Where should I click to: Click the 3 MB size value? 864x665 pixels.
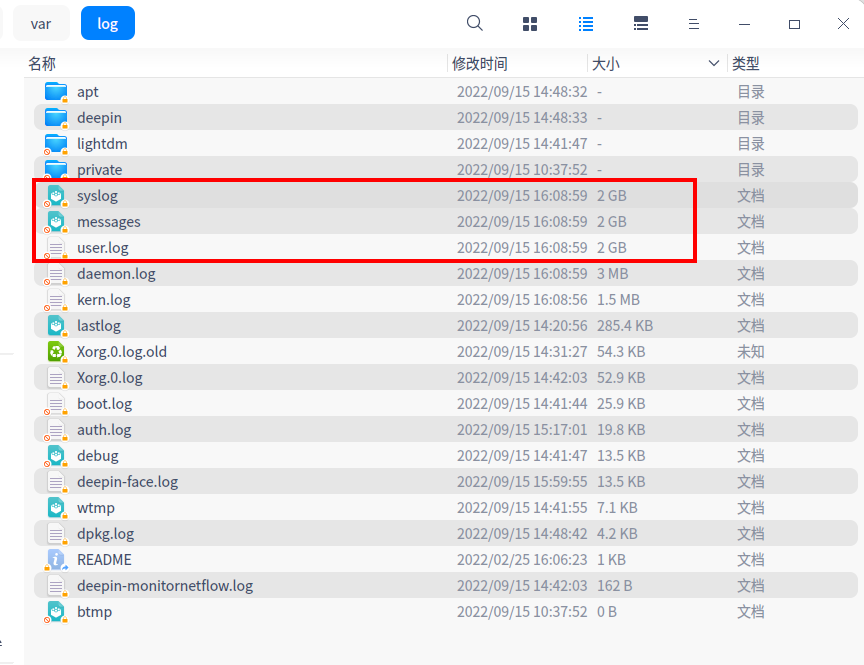point(613,274)
